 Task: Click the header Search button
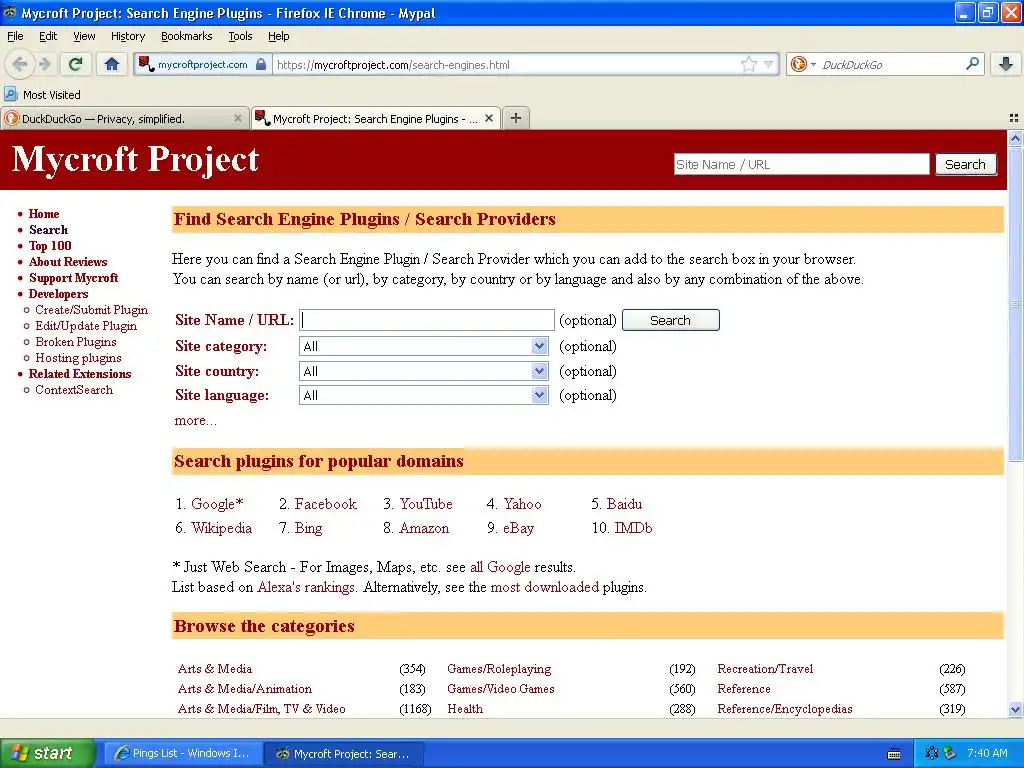(x=965, y=164)
